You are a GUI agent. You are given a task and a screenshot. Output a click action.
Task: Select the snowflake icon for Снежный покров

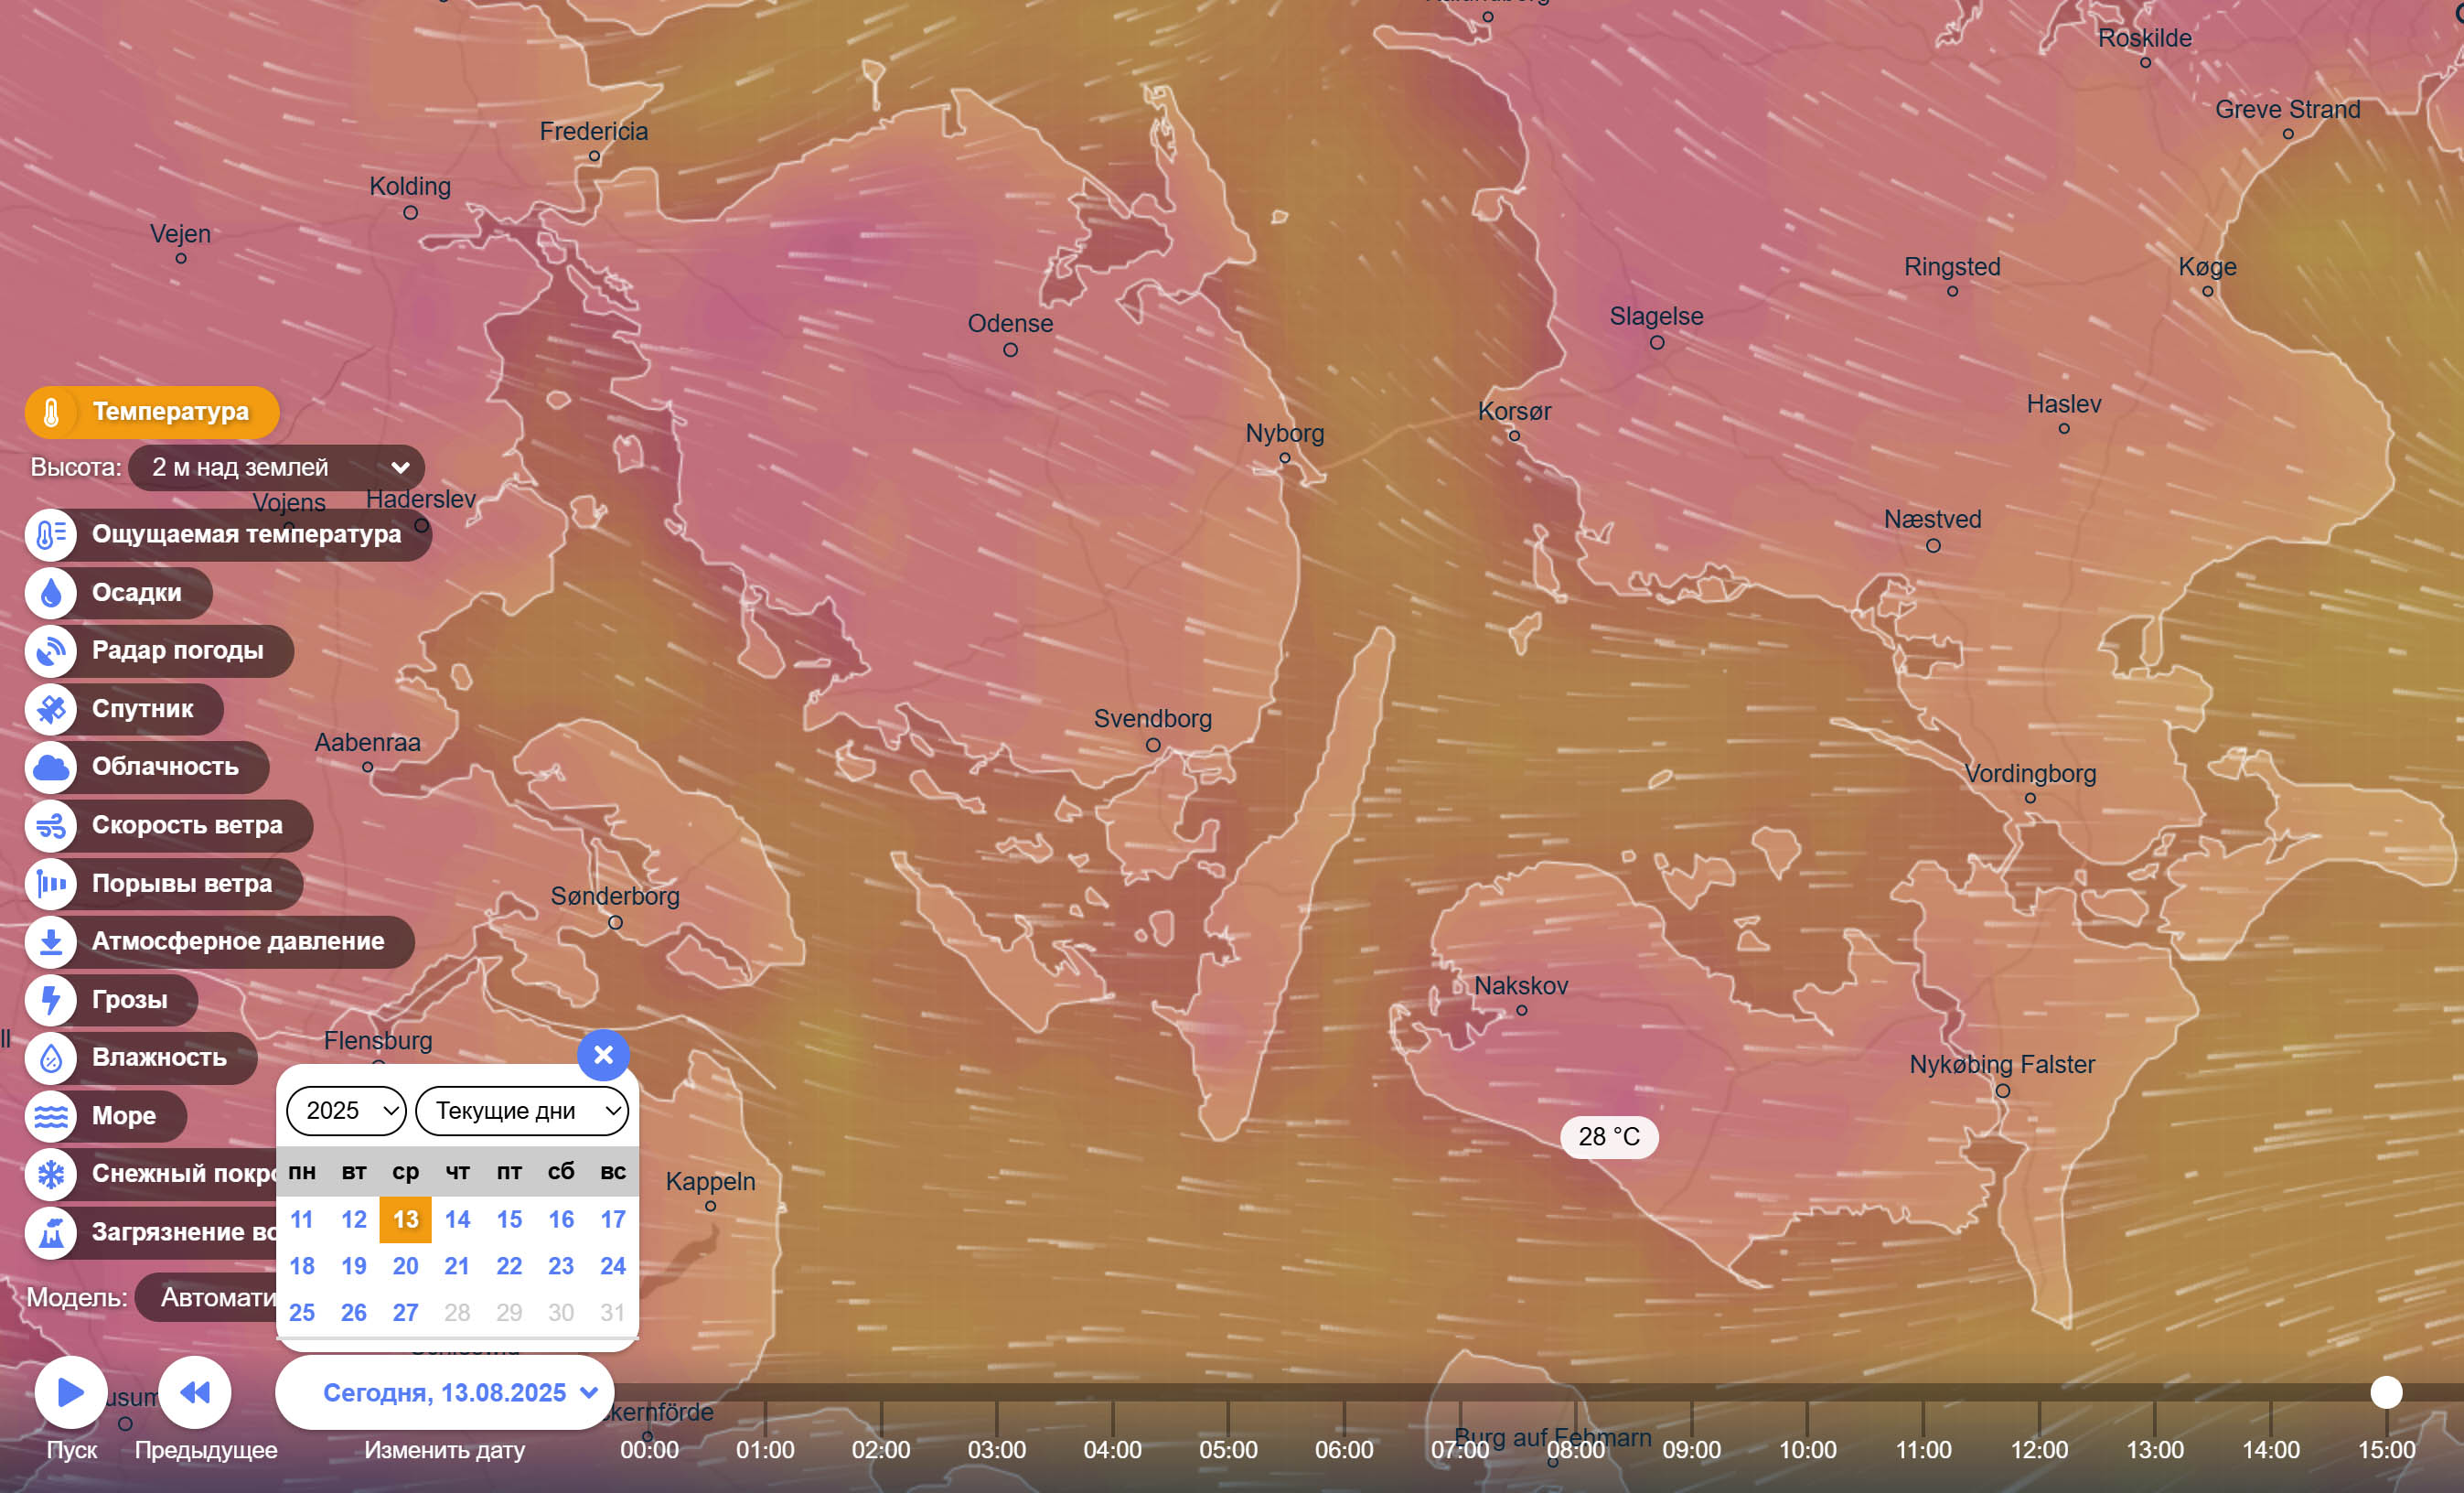click(51, 1173)
